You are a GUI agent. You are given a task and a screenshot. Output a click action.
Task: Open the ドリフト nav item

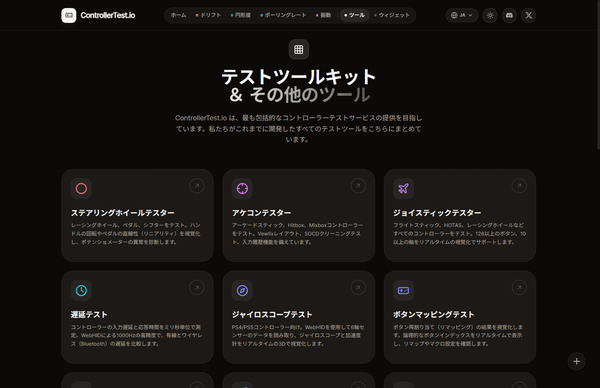[x=209, y=15]
